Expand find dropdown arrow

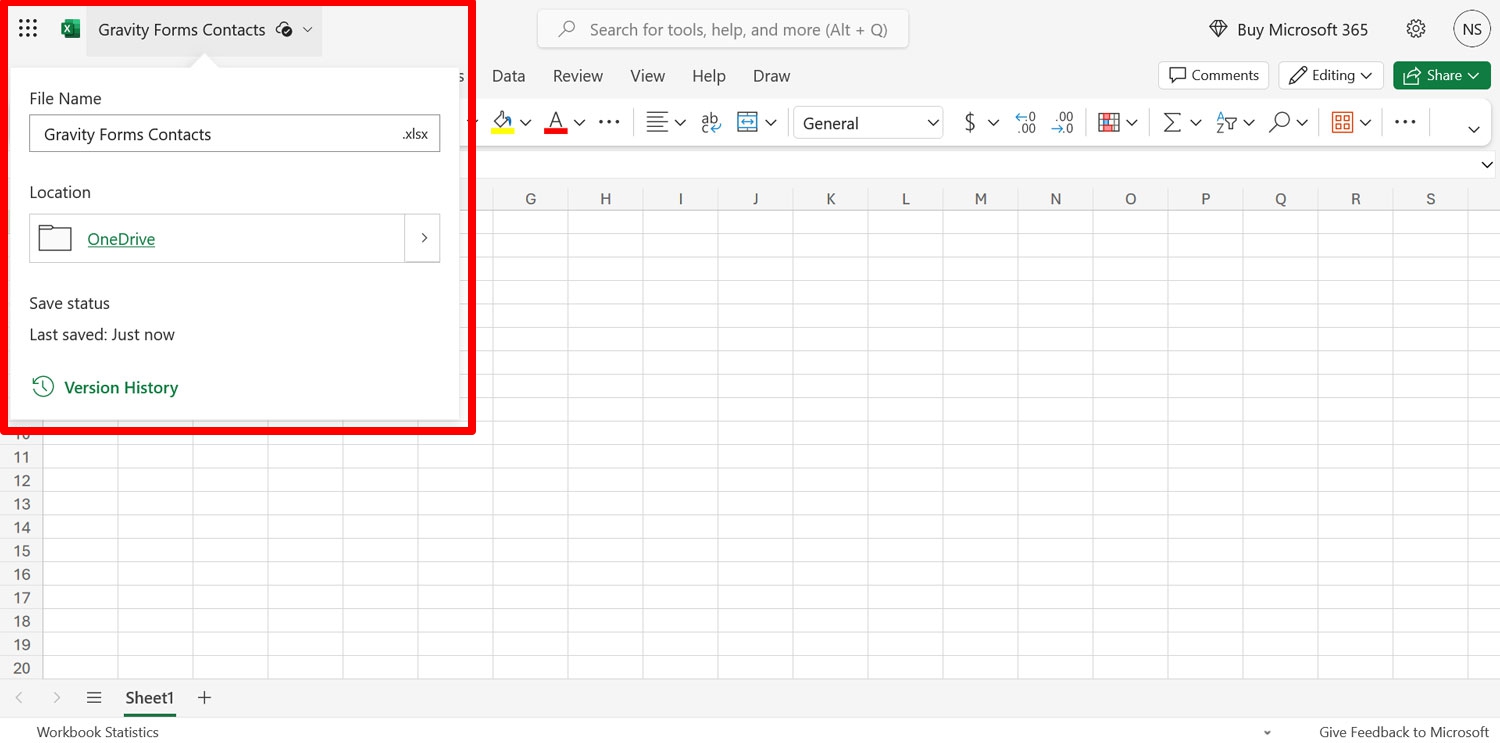[1302, 123]
